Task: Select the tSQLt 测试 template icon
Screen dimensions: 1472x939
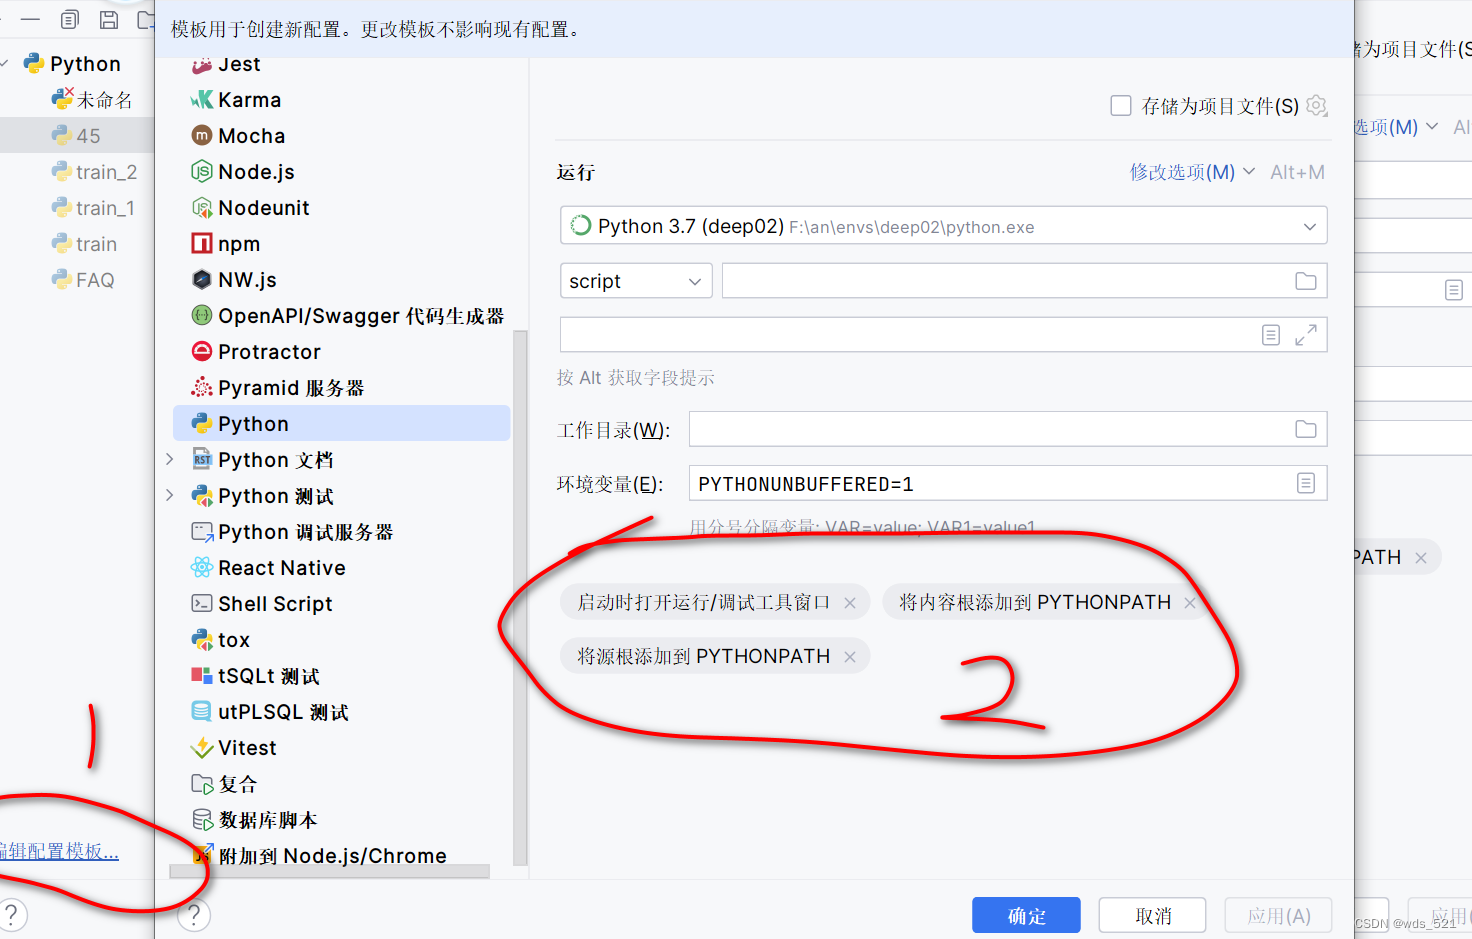Action: pos(202,676)
